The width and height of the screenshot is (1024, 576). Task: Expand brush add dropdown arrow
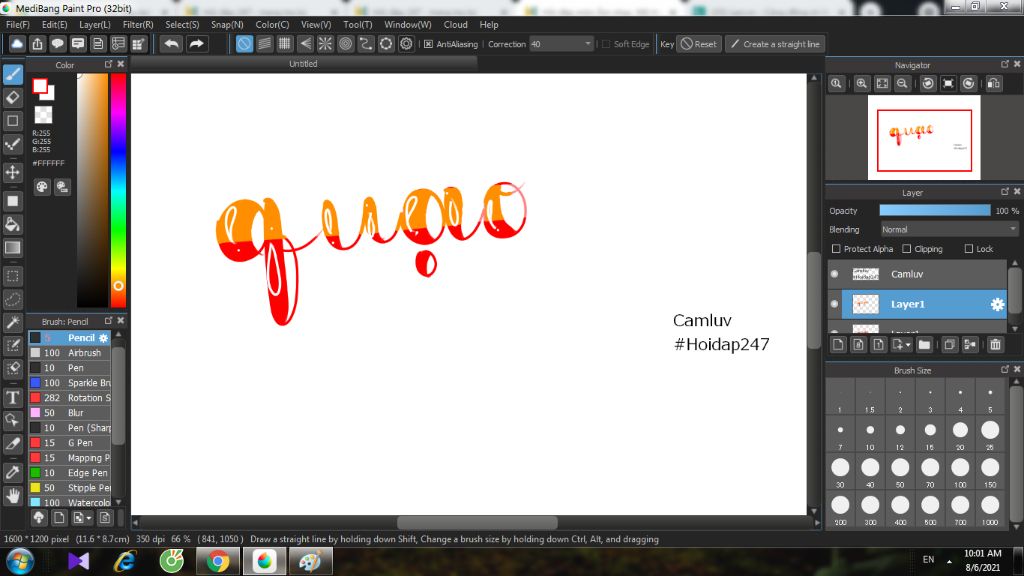click(x=89, y=518)
